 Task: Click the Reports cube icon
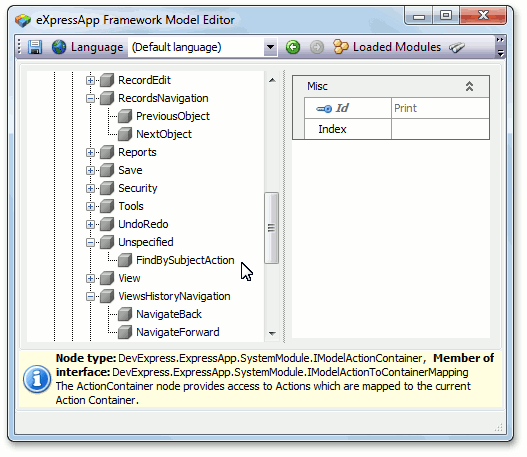[107, 153]
